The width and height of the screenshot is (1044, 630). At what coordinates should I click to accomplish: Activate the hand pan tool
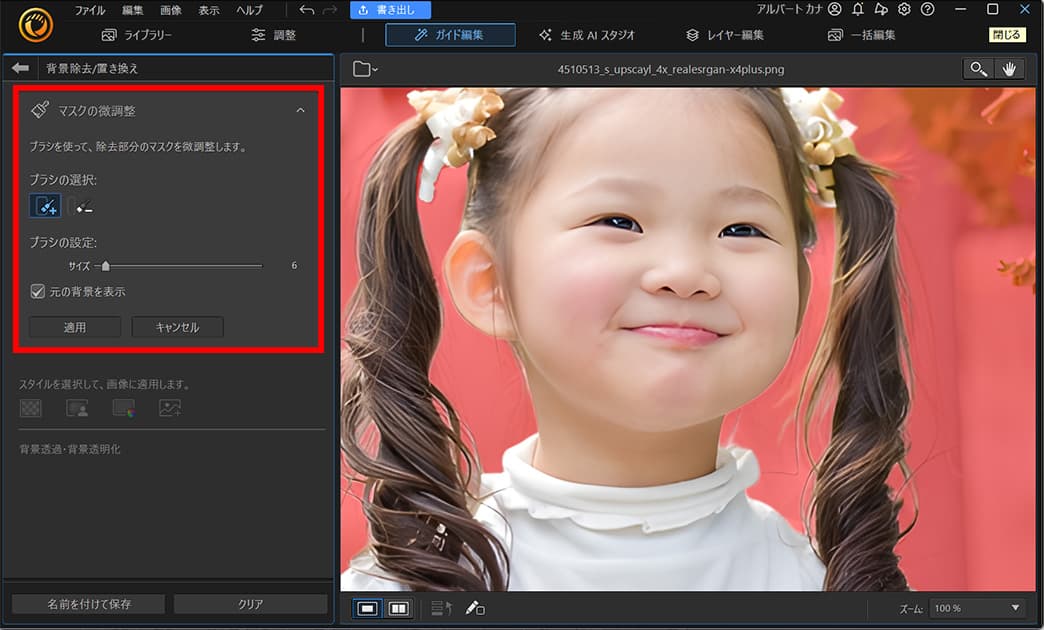pos(1011,68)
